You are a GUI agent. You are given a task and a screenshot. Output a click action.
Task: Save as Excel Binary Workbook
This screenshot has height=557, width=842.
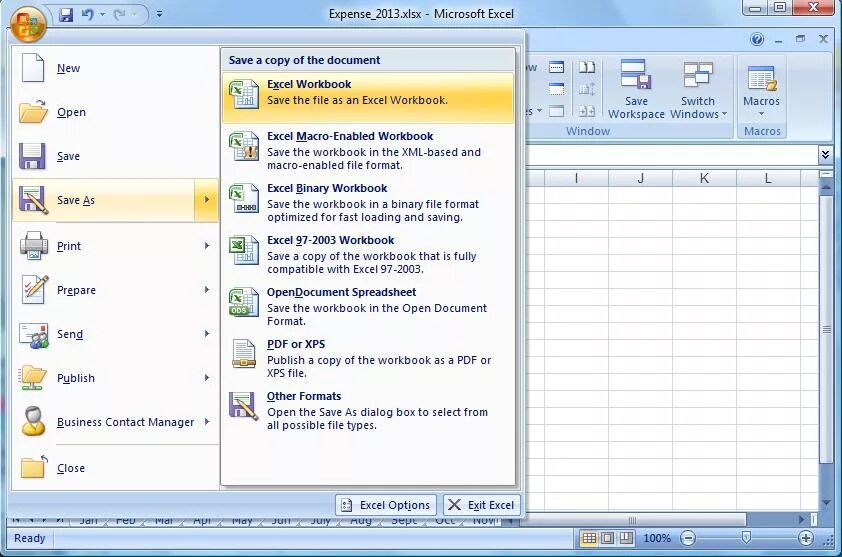368,202
